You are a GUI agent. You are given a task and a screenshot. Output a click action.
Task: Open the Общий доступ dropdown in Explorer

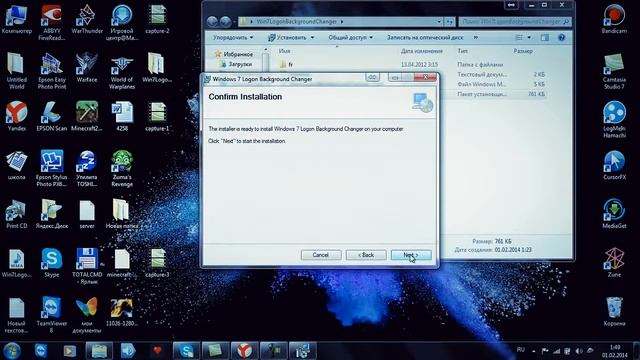(351, 38)
